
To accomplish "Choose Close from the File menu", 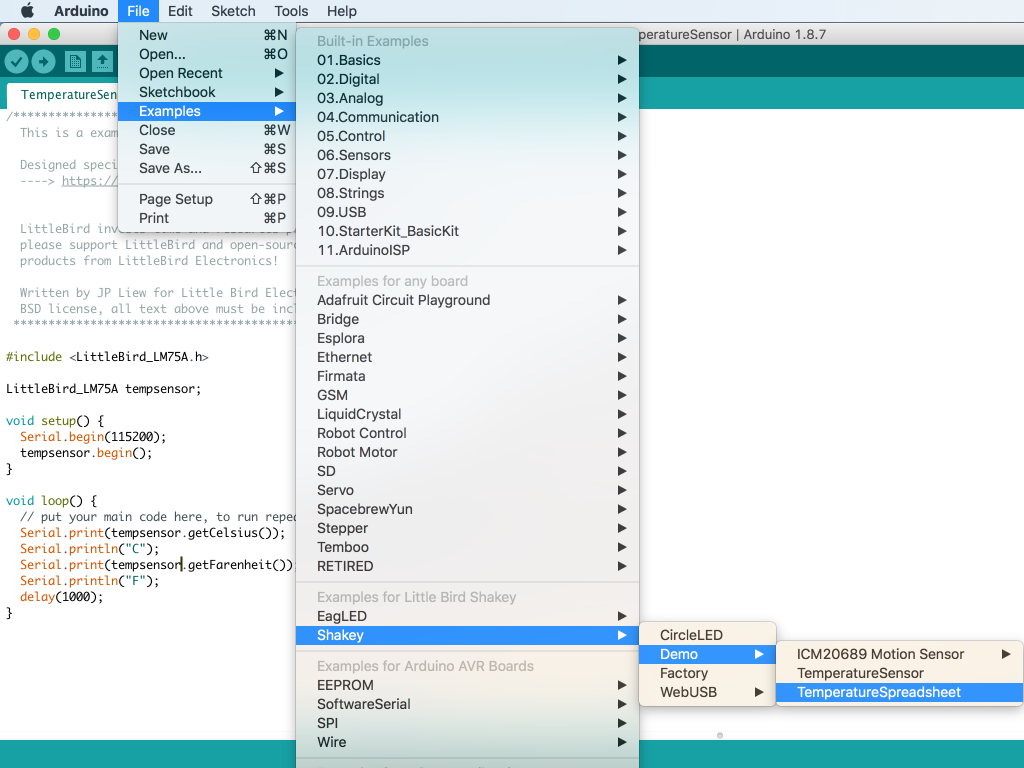I will tap(207, 130).
